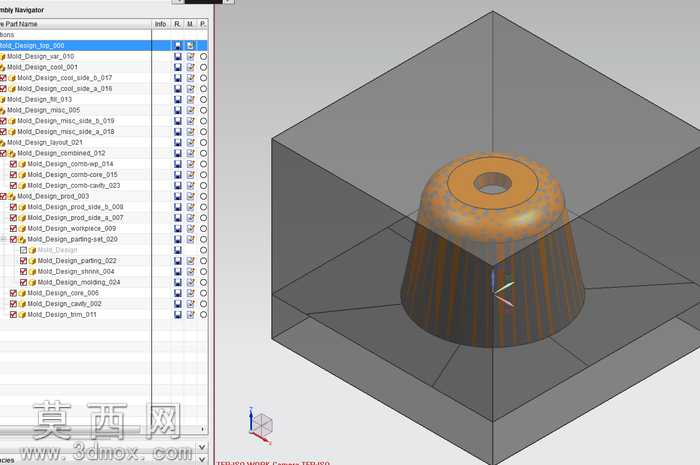Image resolution: width=700 pixels, height=465 pixels.
Task: Toggle the Mold_Design_molding_024 checkbox
Action: (x=23, y=282)
